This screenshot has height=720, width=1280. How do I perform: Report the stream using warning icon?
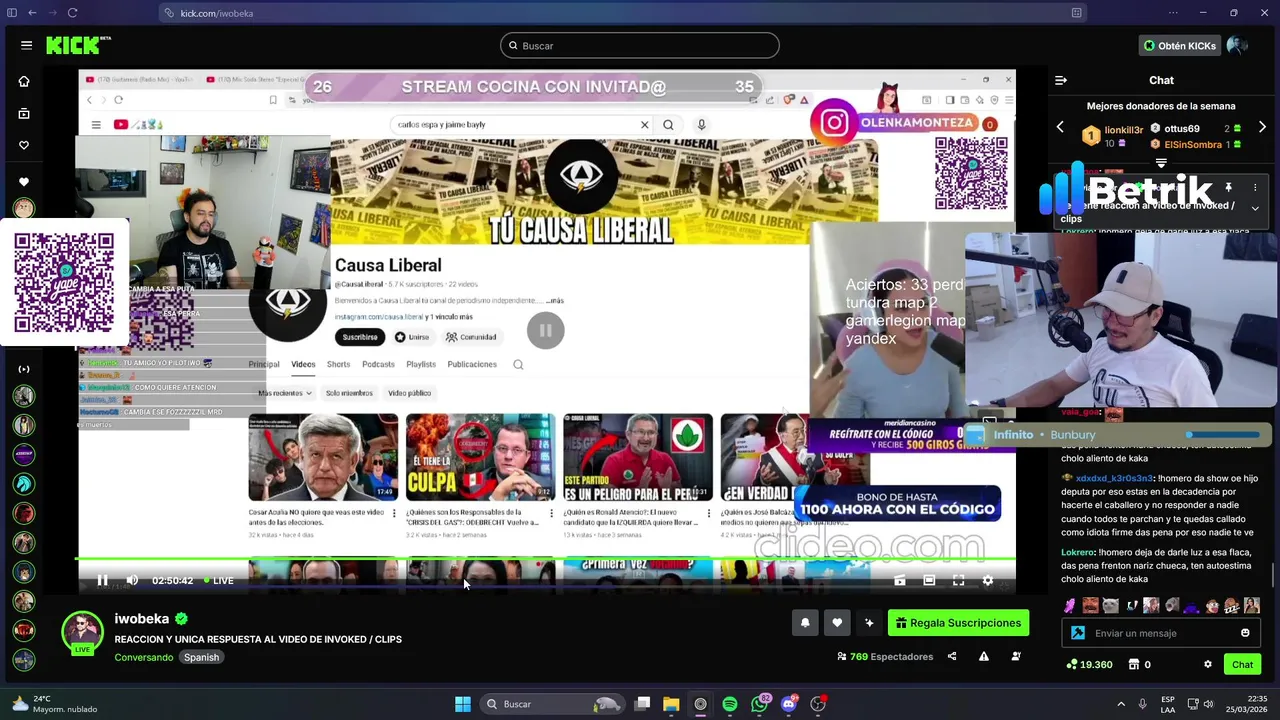984,656
